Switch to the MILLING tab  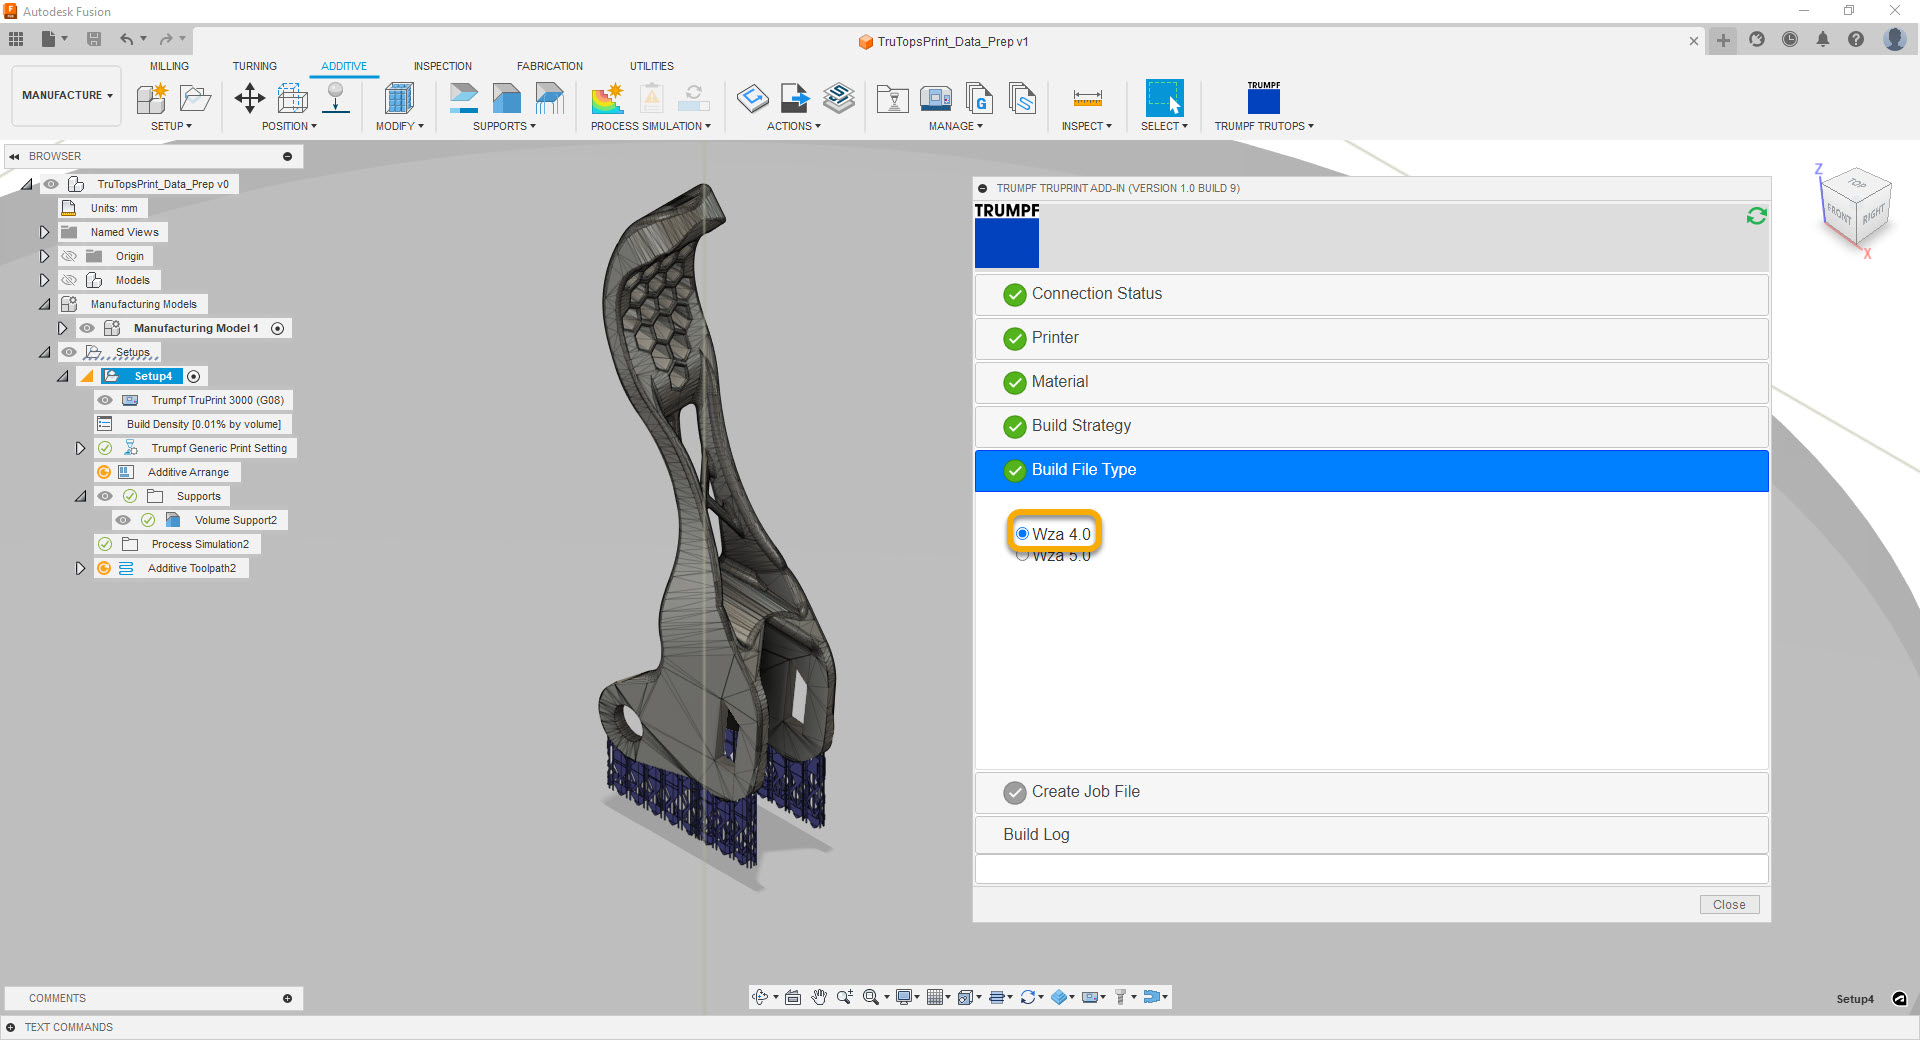tap(169, 66)
